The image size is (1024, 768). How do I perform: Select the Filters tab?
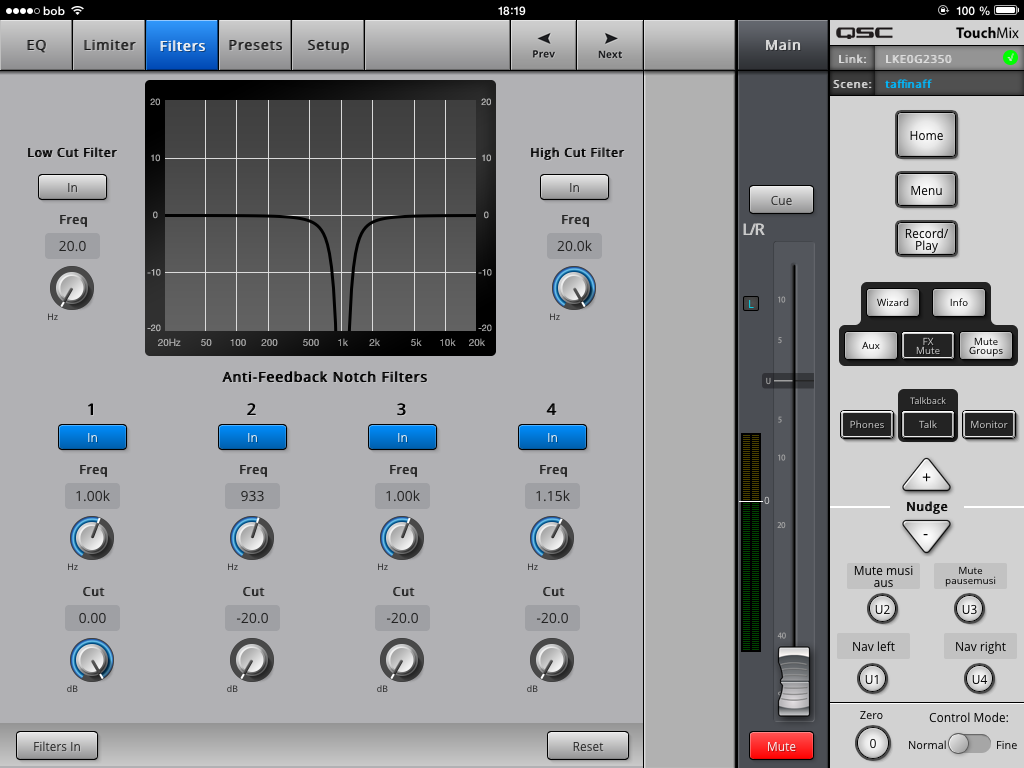pyautogui.click(x=182, y=45)
